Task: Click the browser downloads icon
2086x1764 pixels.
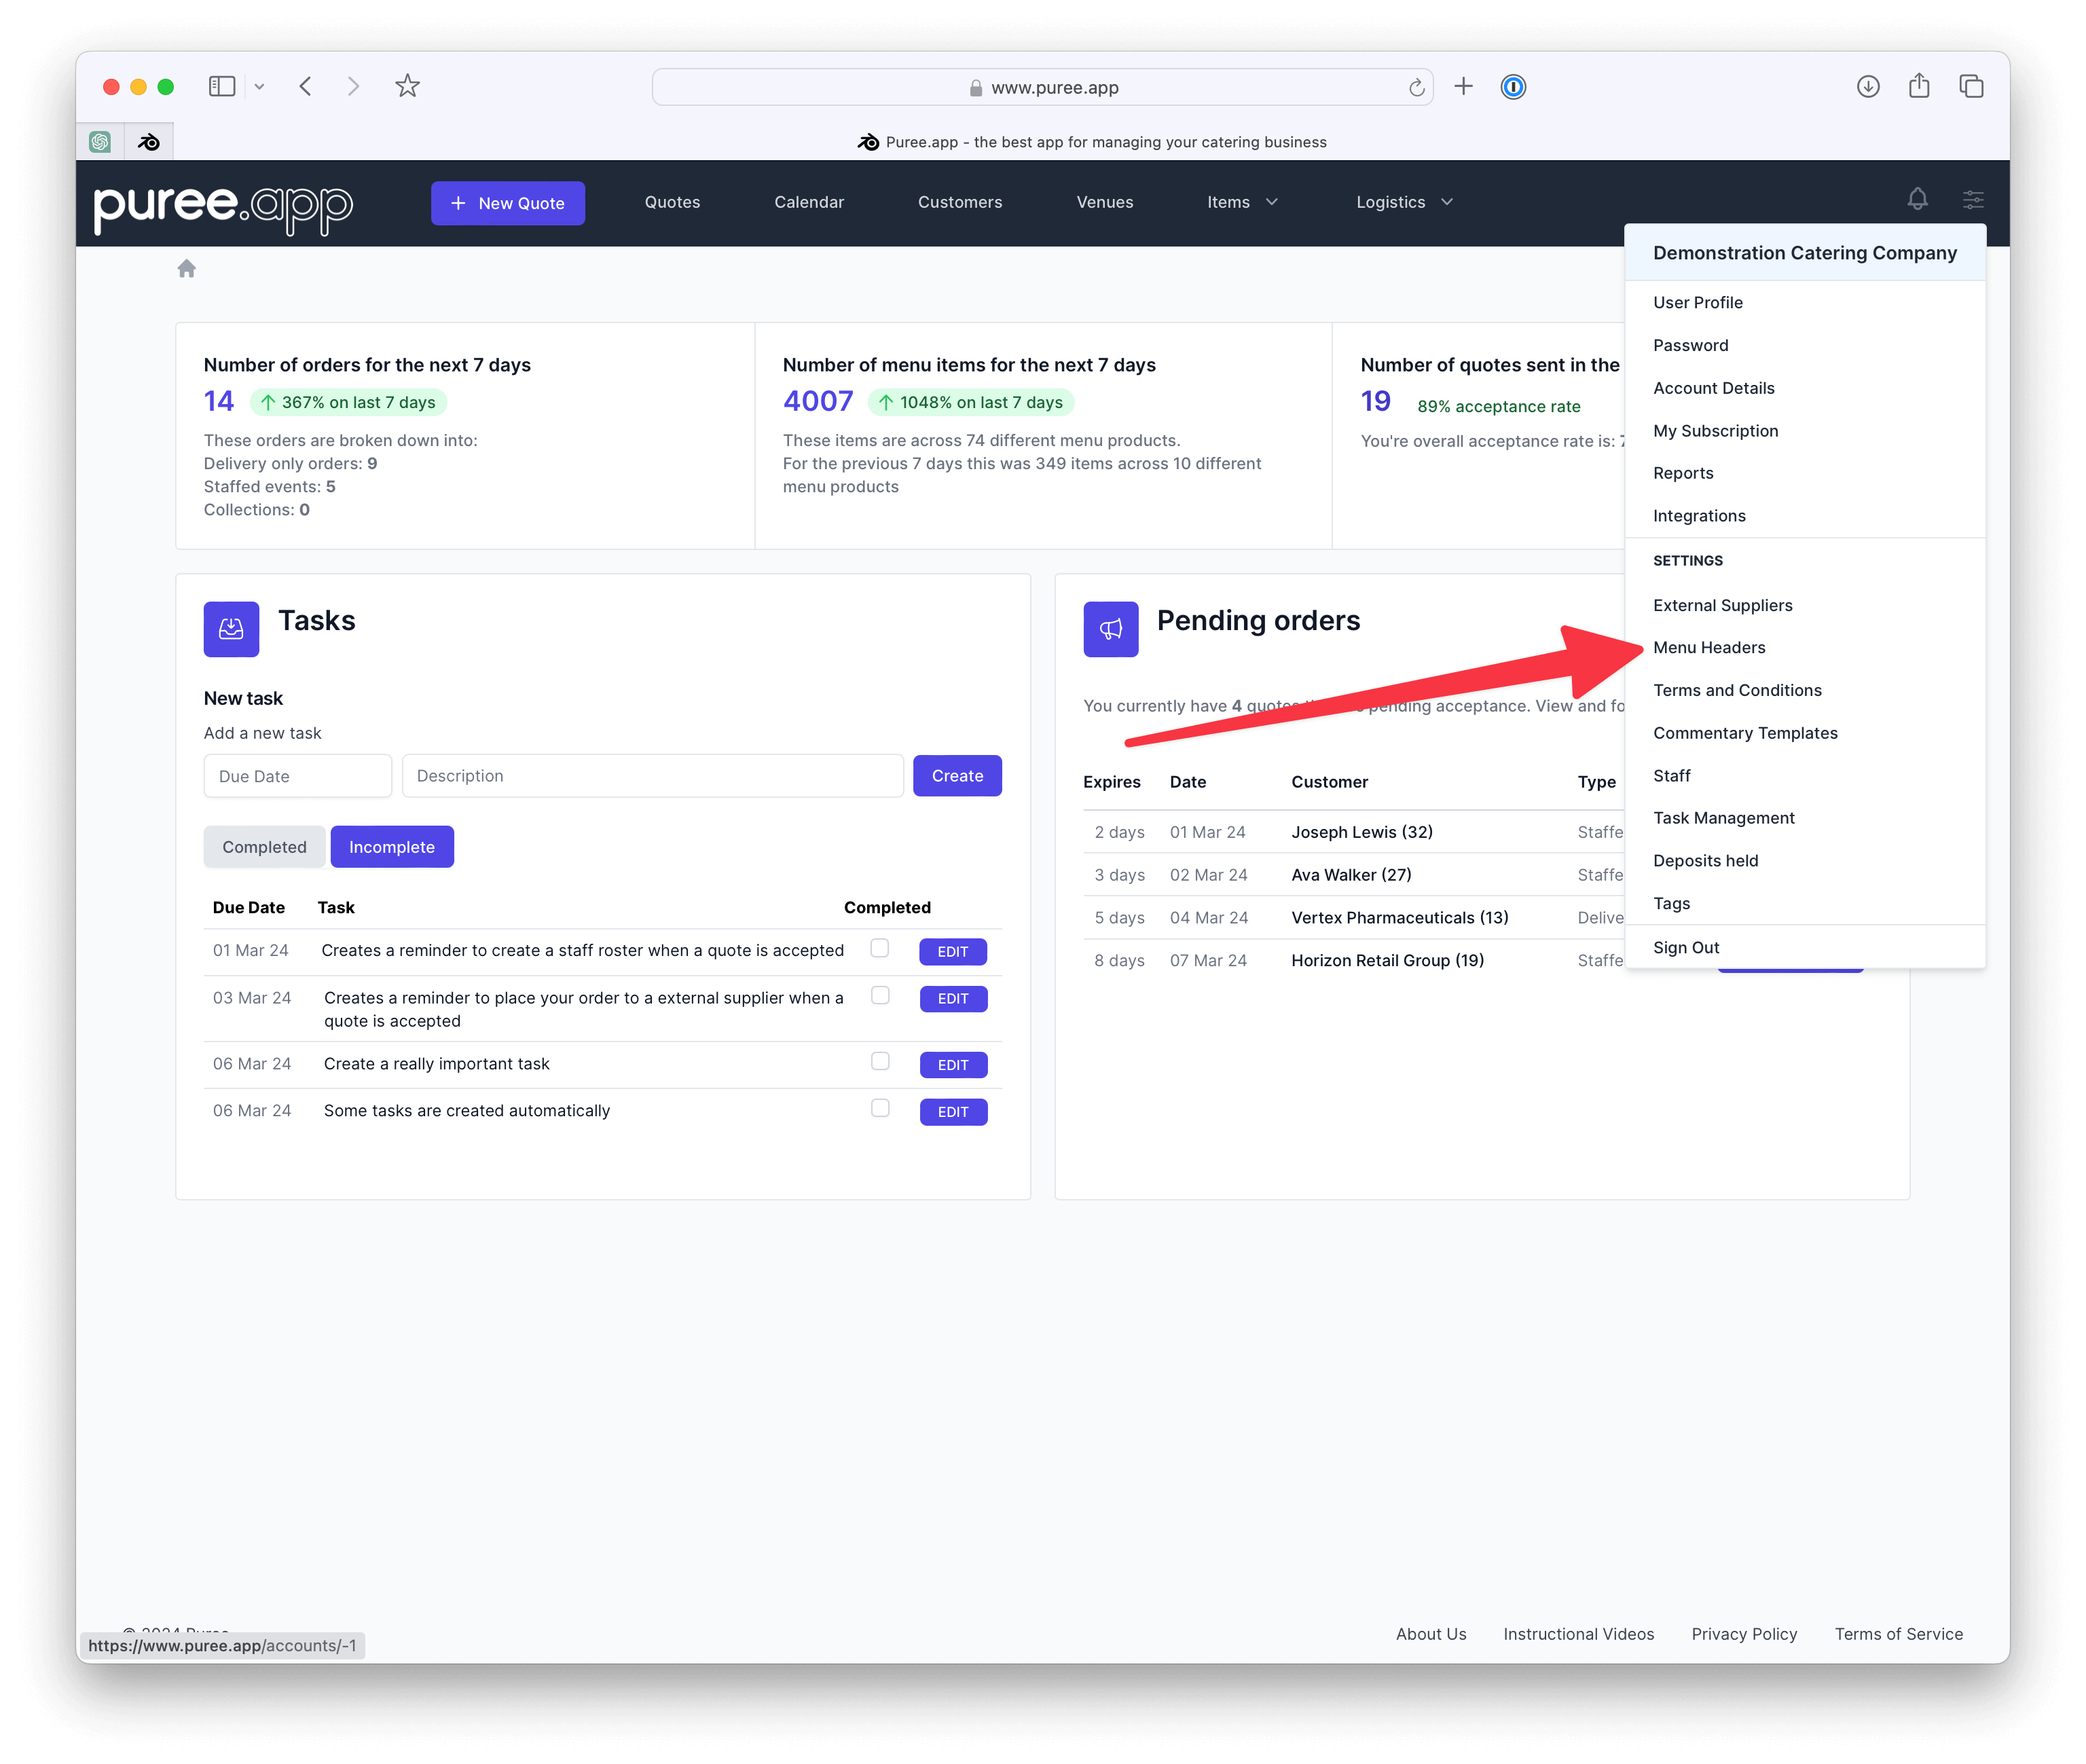Action: pyautogui.click(x=1867, y=87)
